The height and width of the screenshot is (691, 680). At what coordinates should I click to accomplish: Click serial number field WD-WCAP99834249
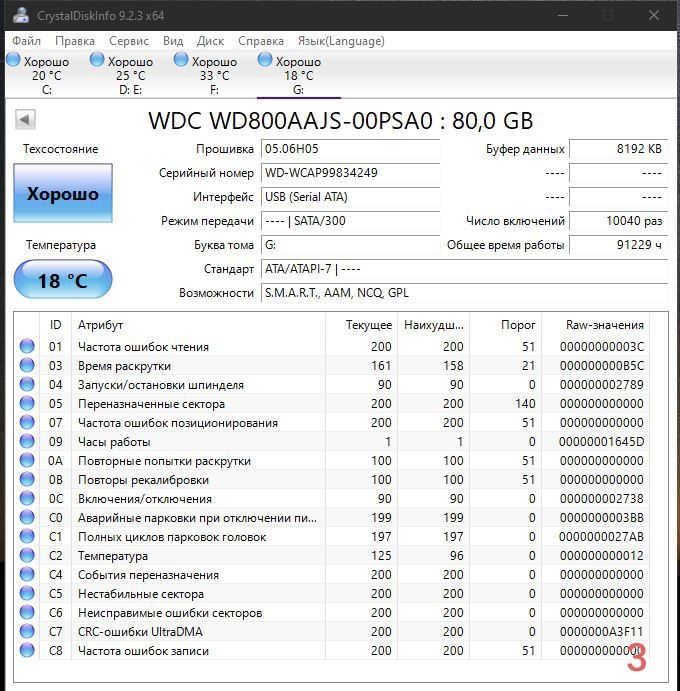click(x=351, y=173)
